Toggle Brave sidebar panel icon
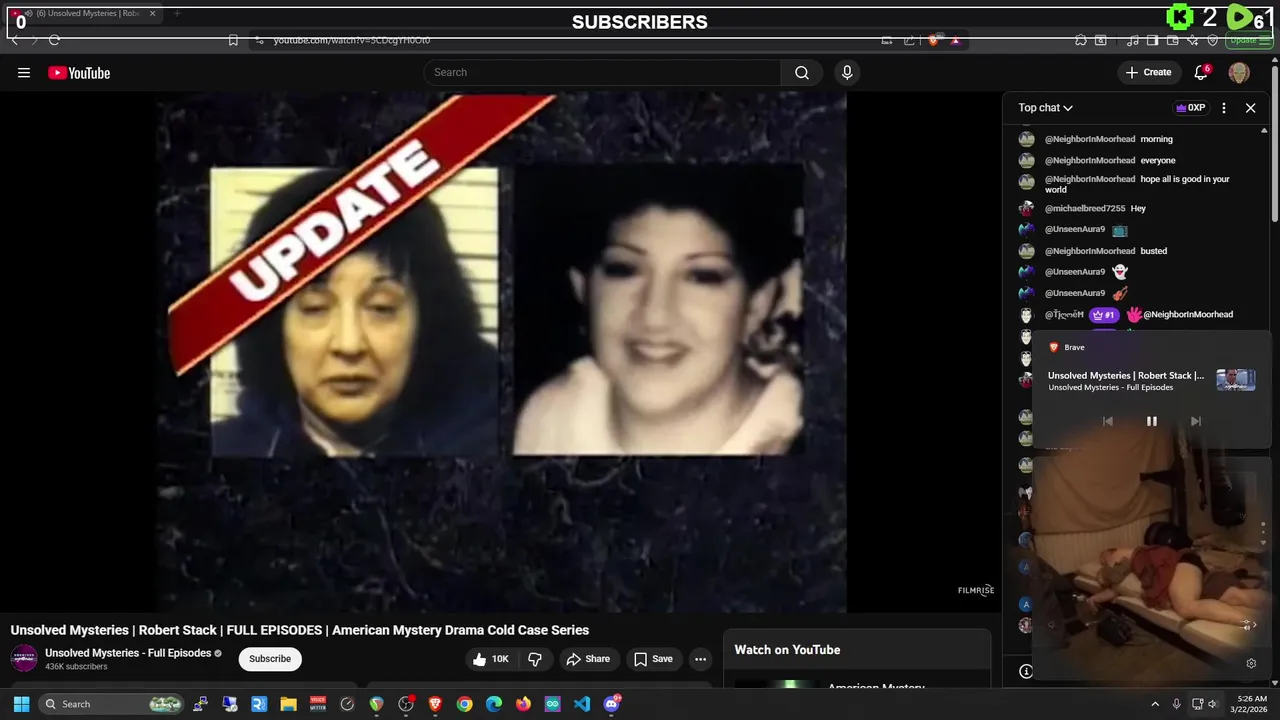The image size is (1280, 720). point(1152,40)
